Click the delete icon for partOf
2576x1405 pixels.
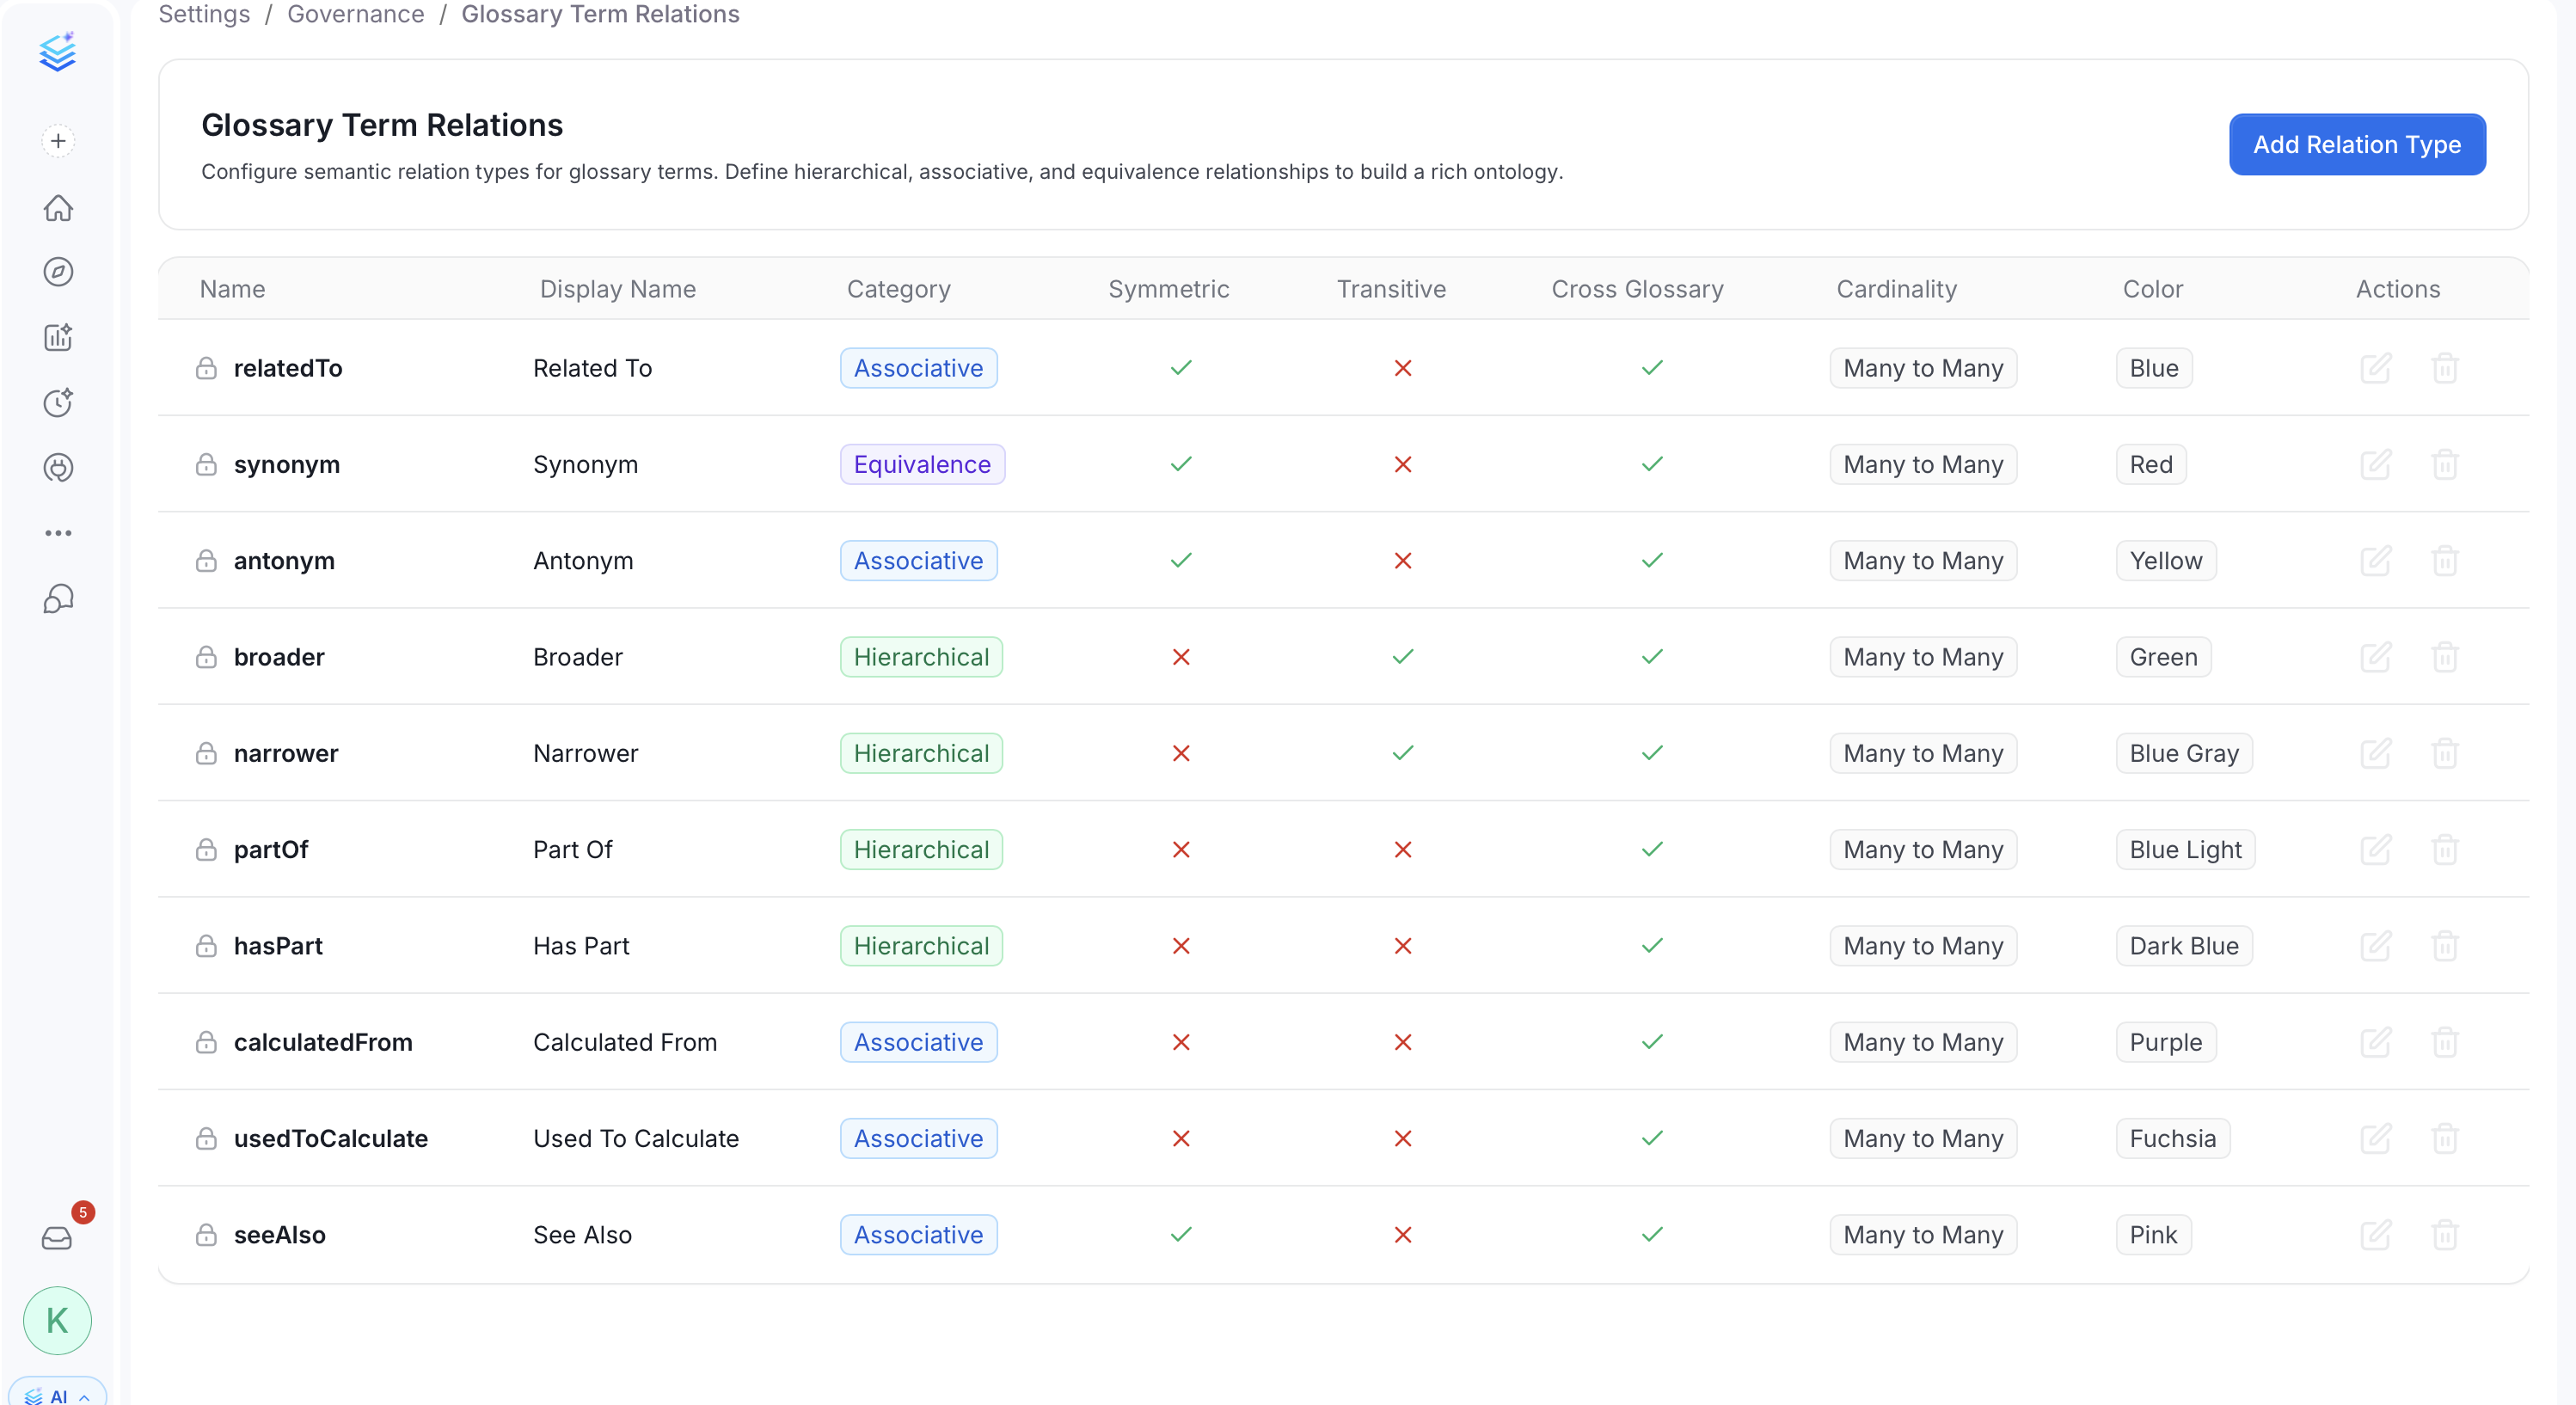click(x=2445, y=849)
